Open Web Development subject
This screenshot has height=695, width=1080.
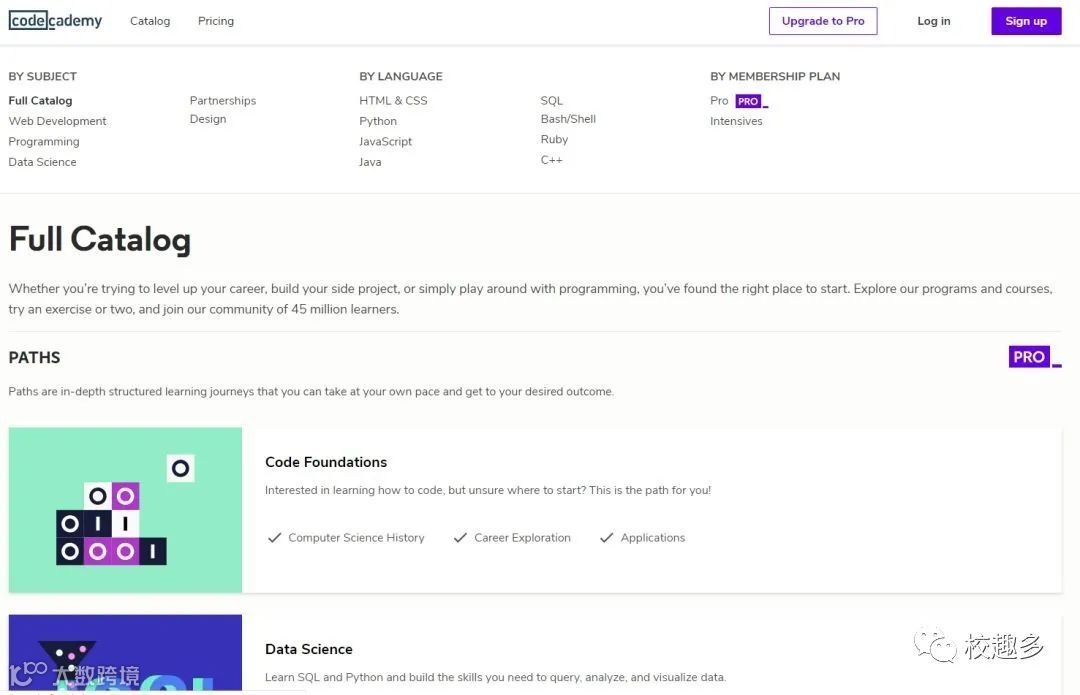click(57, 121)
